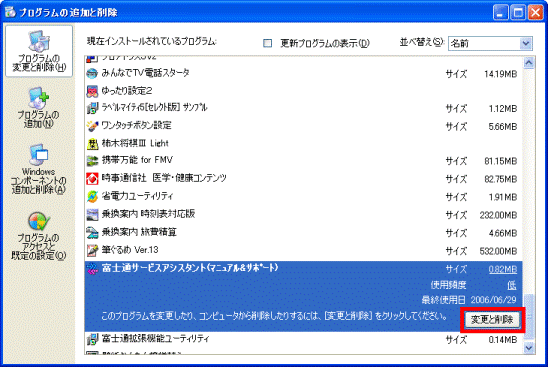Click scrollbar up arrow in program list
The width and height of the screenshot is (548, 367).
pyautogui.click(x=528, y=63)
